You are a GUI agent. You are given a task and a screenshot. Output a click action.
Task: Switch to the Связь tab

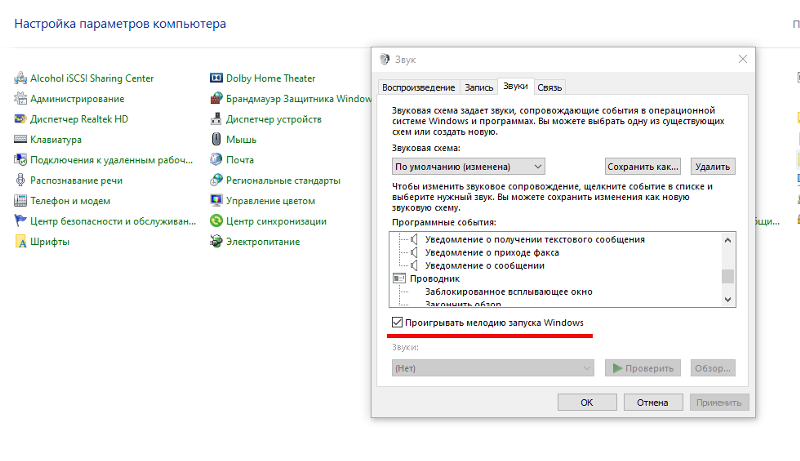click(x=549, y=88)
